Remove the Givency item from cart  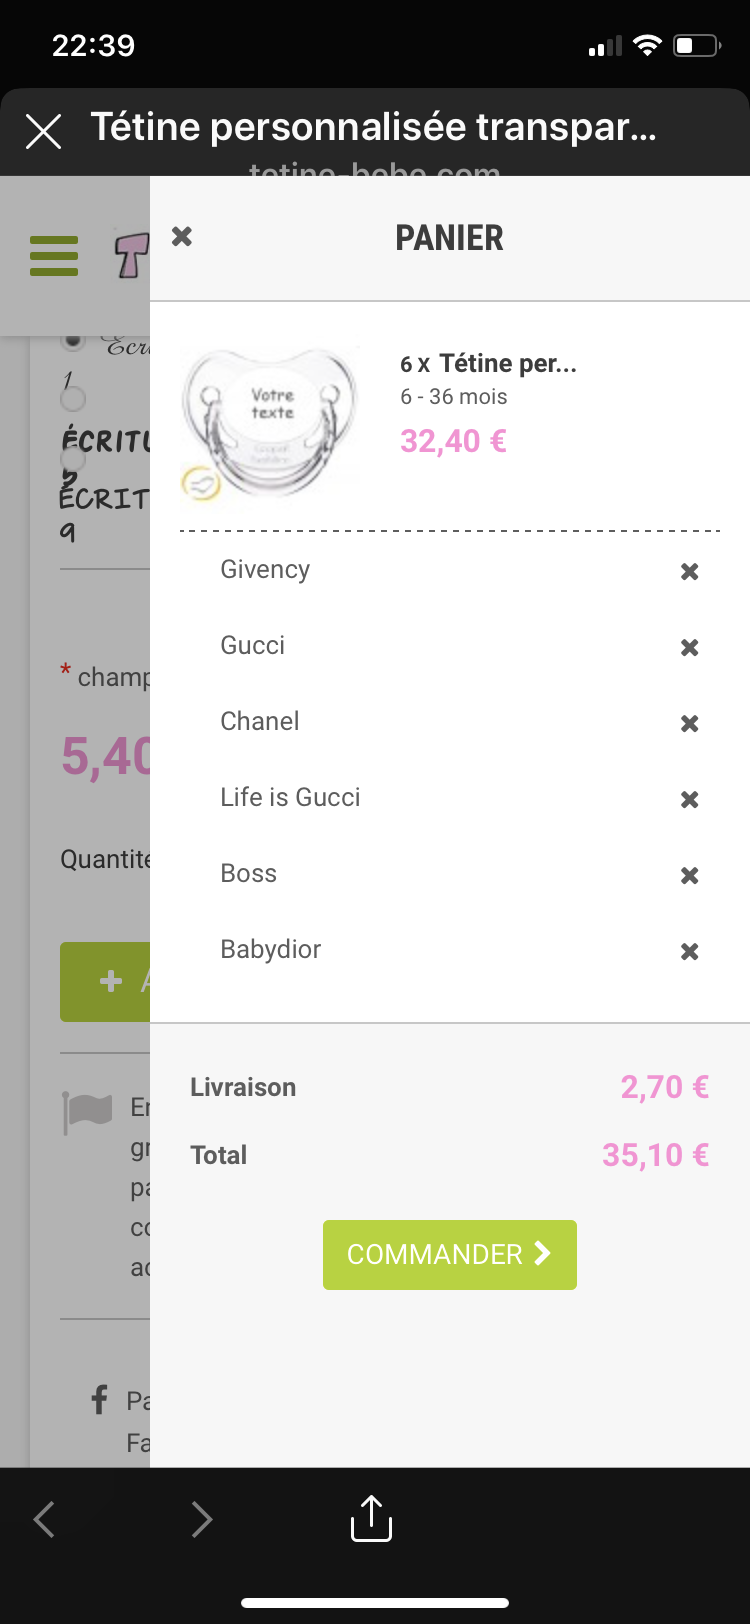click(x=689, y=572)
